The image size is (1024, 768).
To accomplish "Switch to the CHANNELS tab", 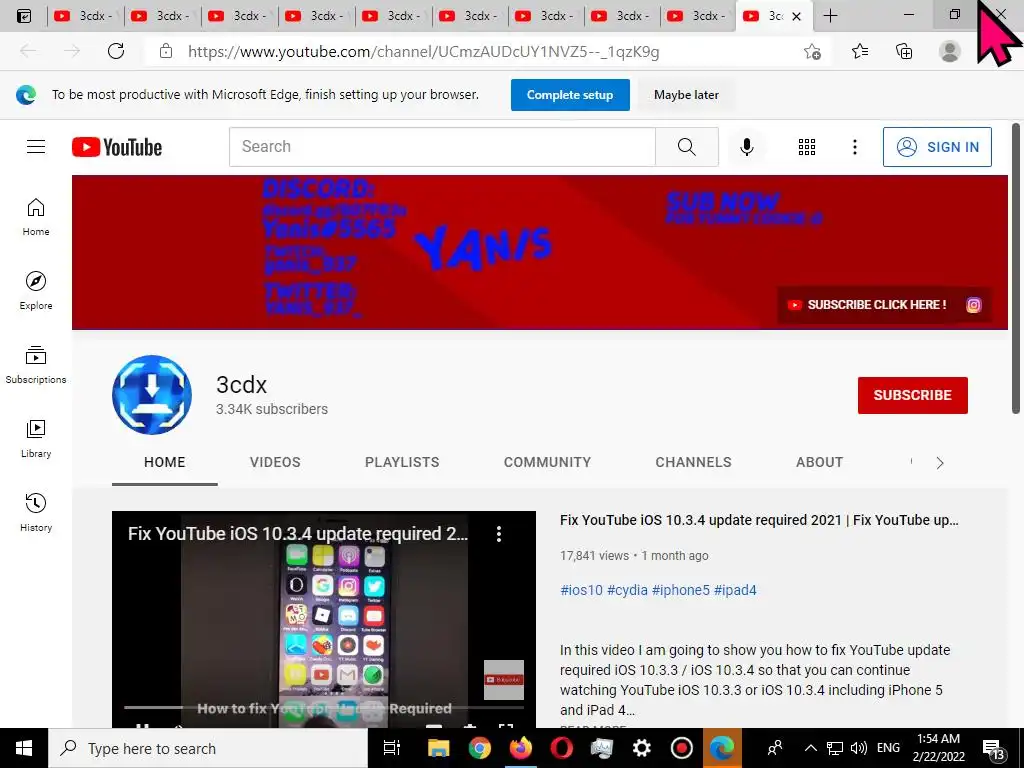I will 694,462.
